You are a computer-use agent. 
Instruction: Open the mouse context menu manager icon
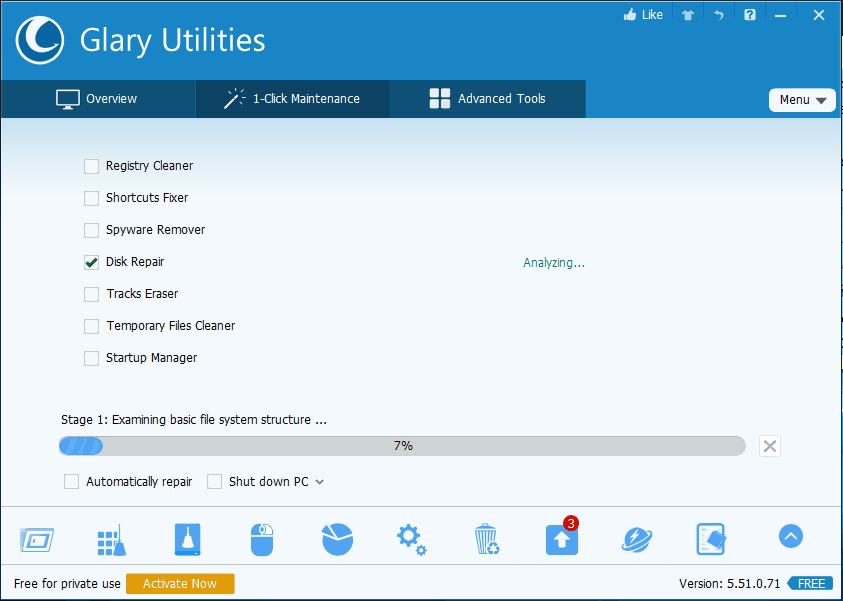(262, 540)
